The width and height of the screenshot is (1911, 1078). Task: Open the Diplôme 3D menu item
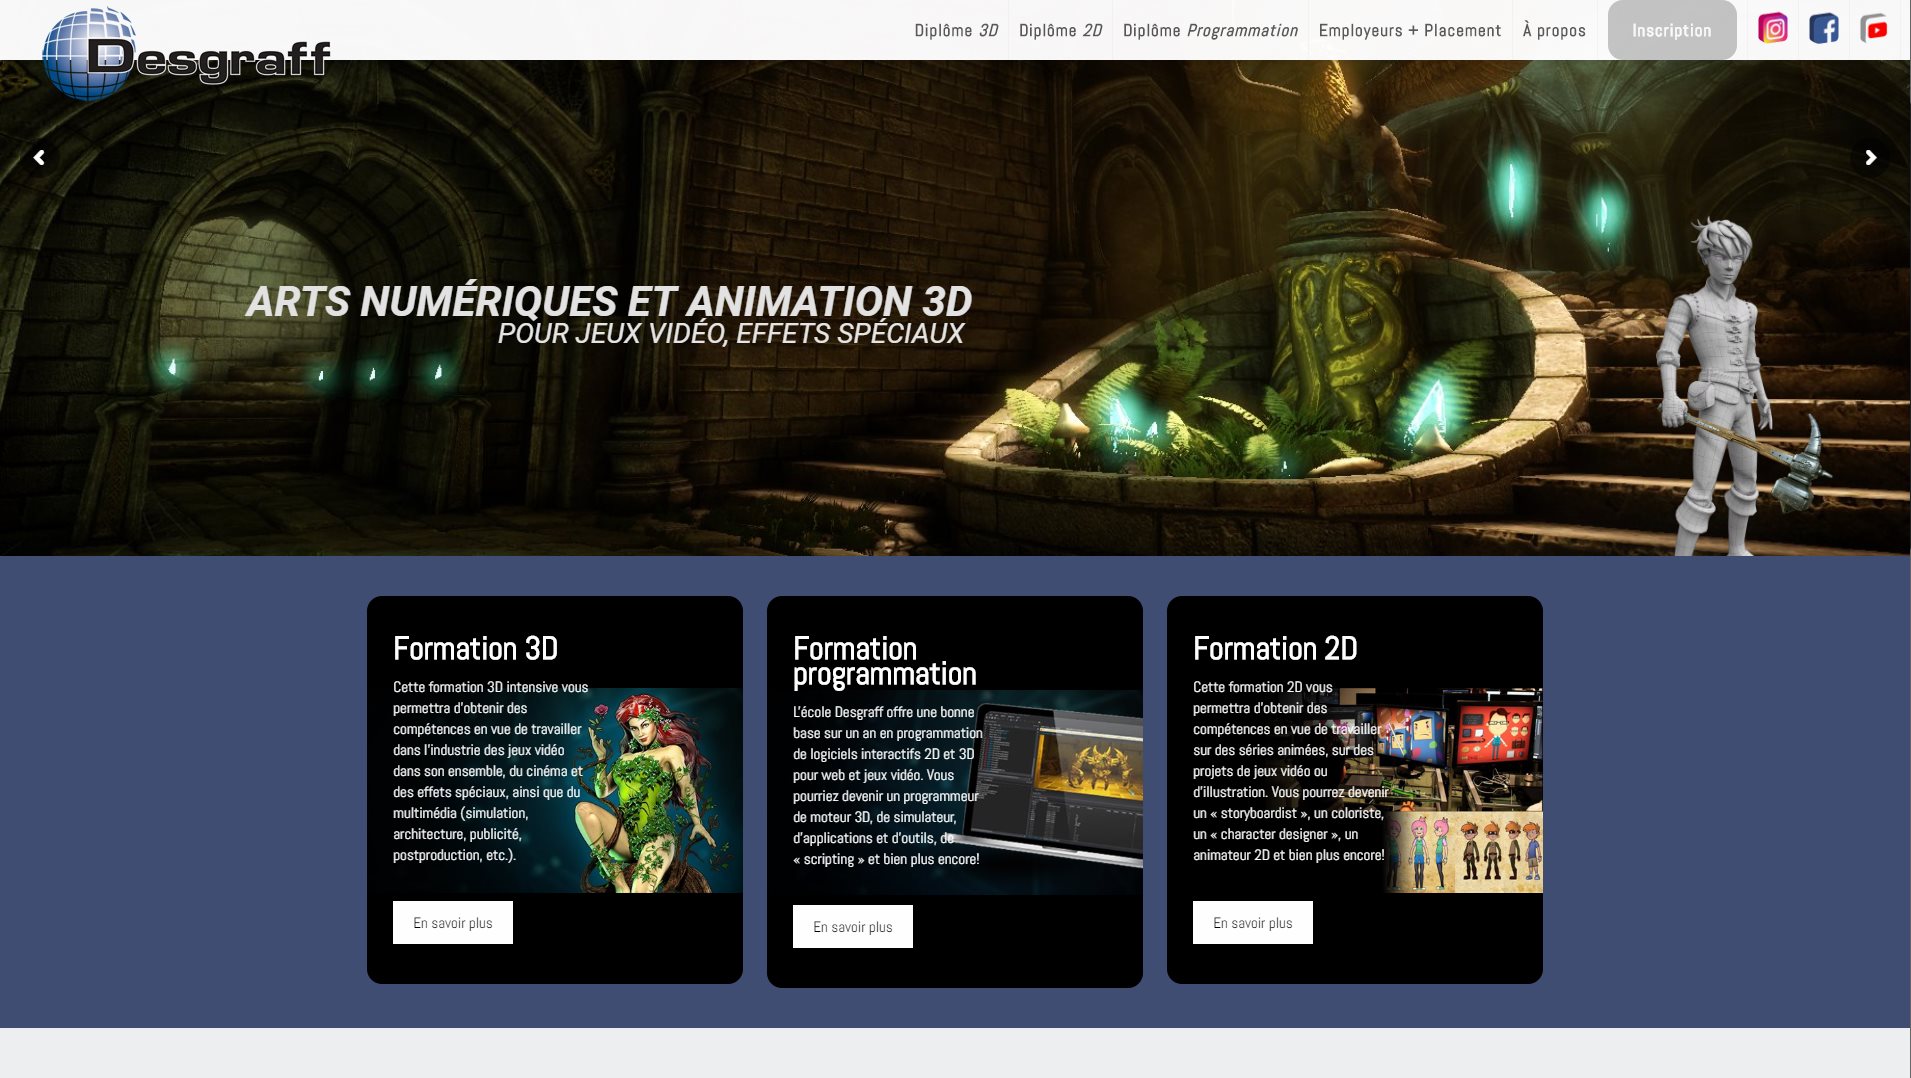coord(956,30)
